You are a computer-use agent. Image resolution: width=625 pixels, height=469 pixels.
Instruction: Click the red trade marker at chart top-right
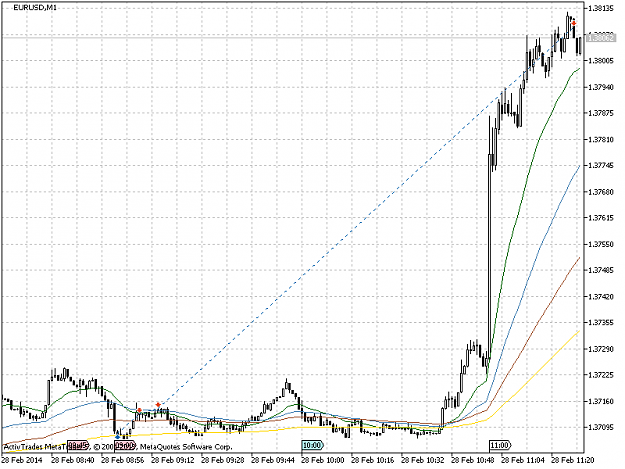coord(574,24)
